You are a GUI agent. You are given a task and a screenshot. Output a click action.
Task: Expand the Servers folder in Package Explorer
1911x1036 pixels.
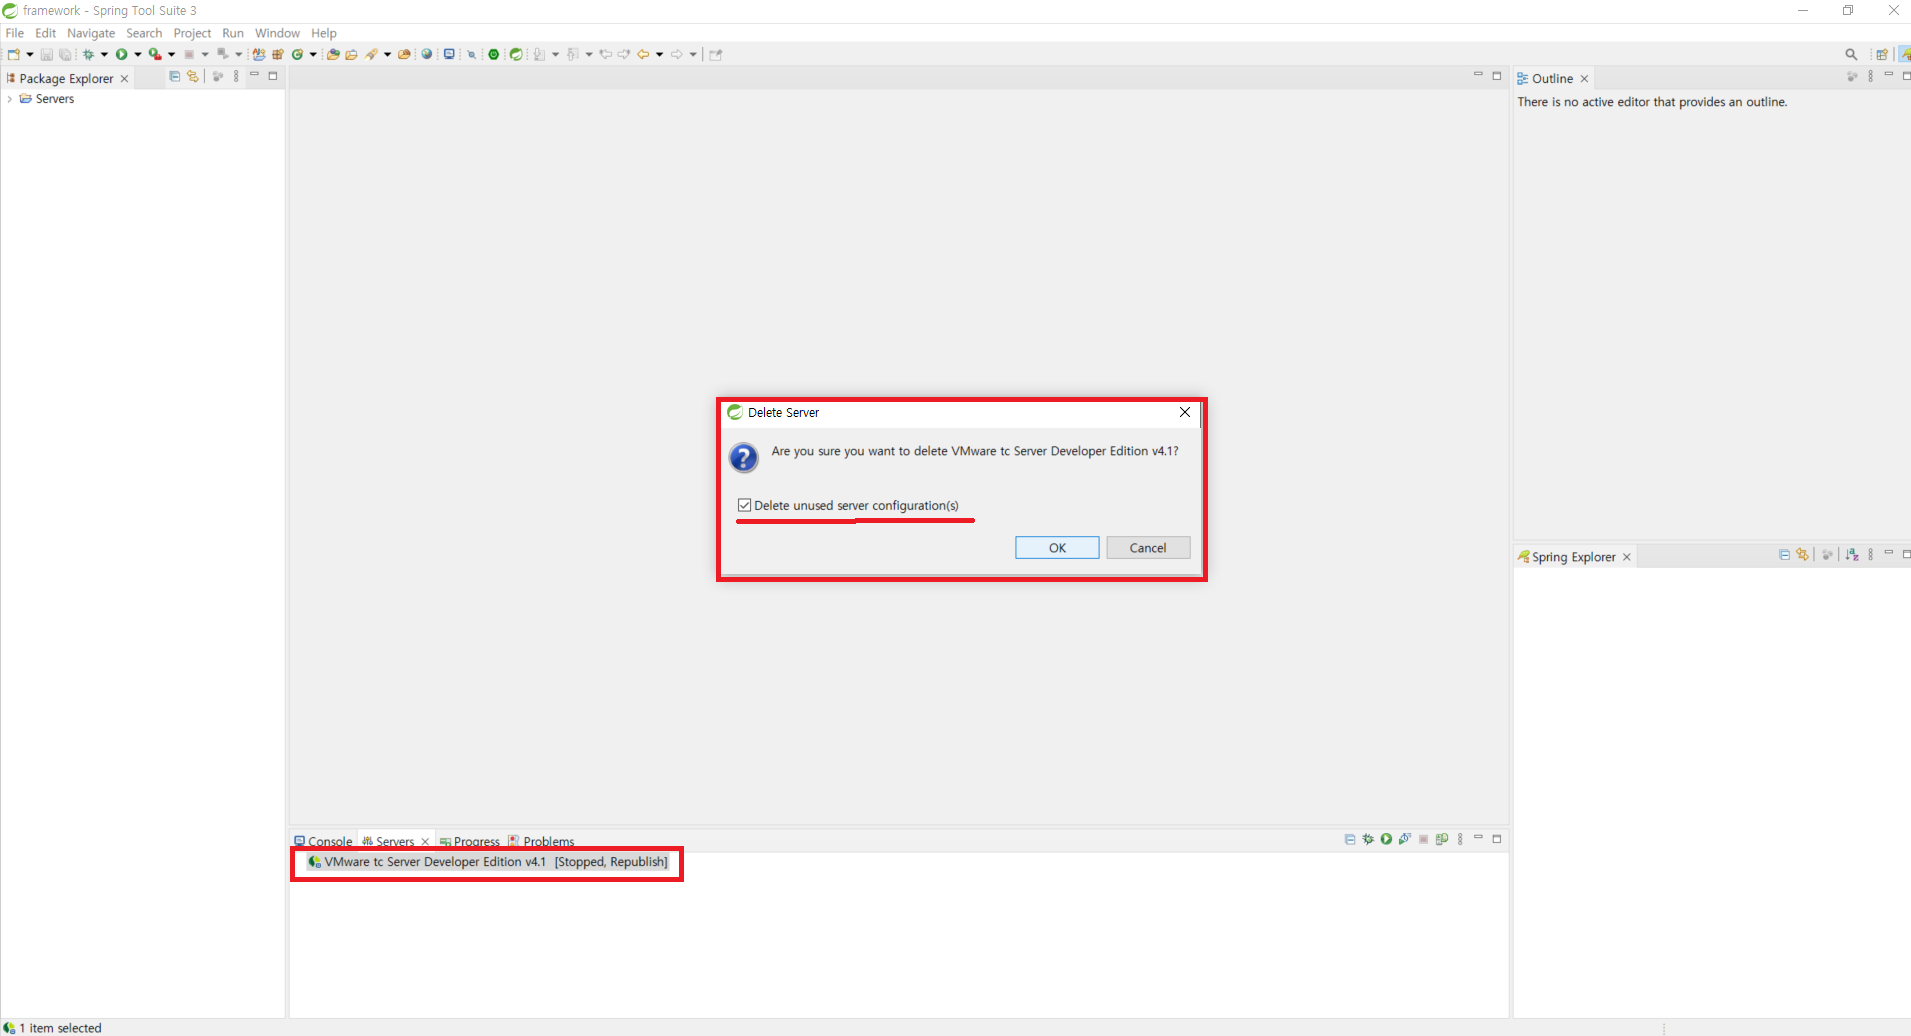[10, 99]
